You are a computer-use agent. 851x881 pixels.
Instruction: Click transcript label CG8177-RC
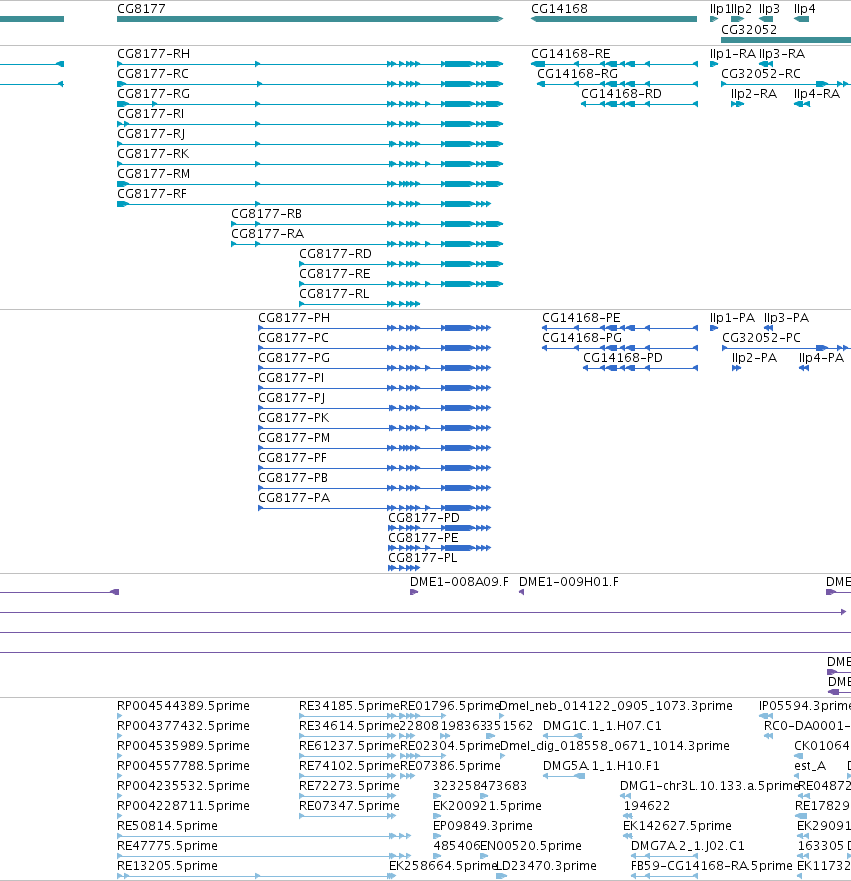coord(153,74)
